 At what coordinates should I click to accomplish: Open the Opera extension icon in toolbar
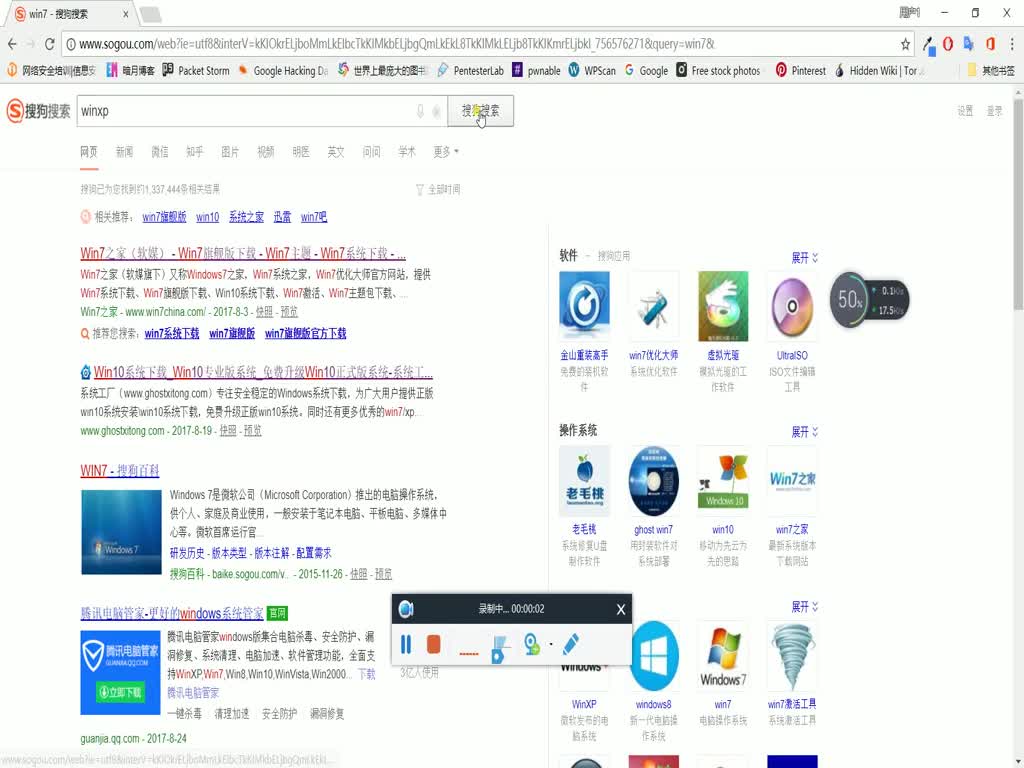coord(948,44)
